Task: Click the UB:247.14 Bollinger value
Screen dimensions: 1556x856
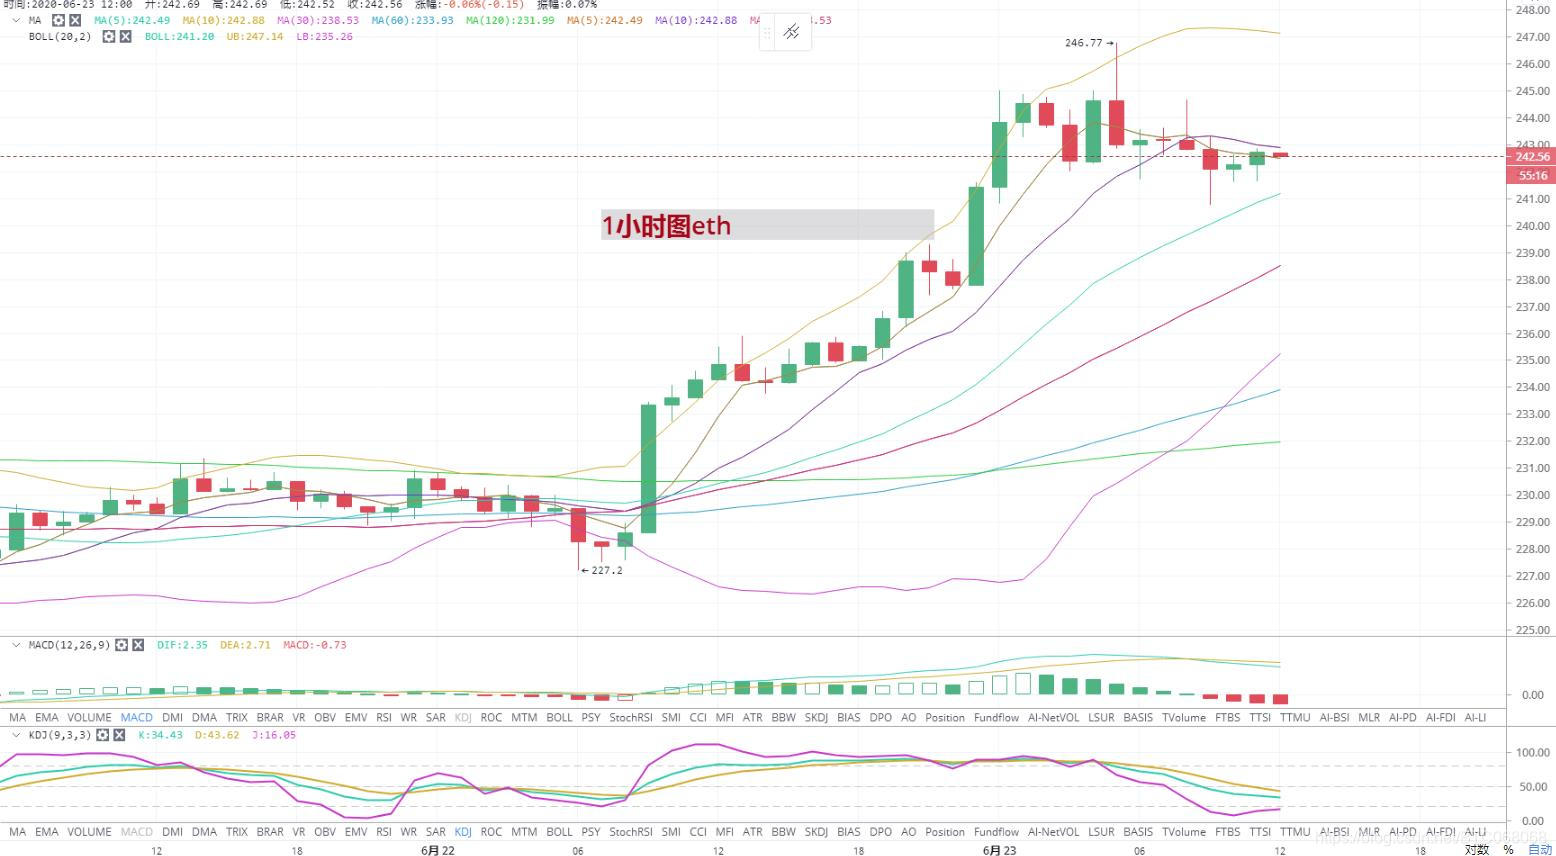Action: coord(254,36)
